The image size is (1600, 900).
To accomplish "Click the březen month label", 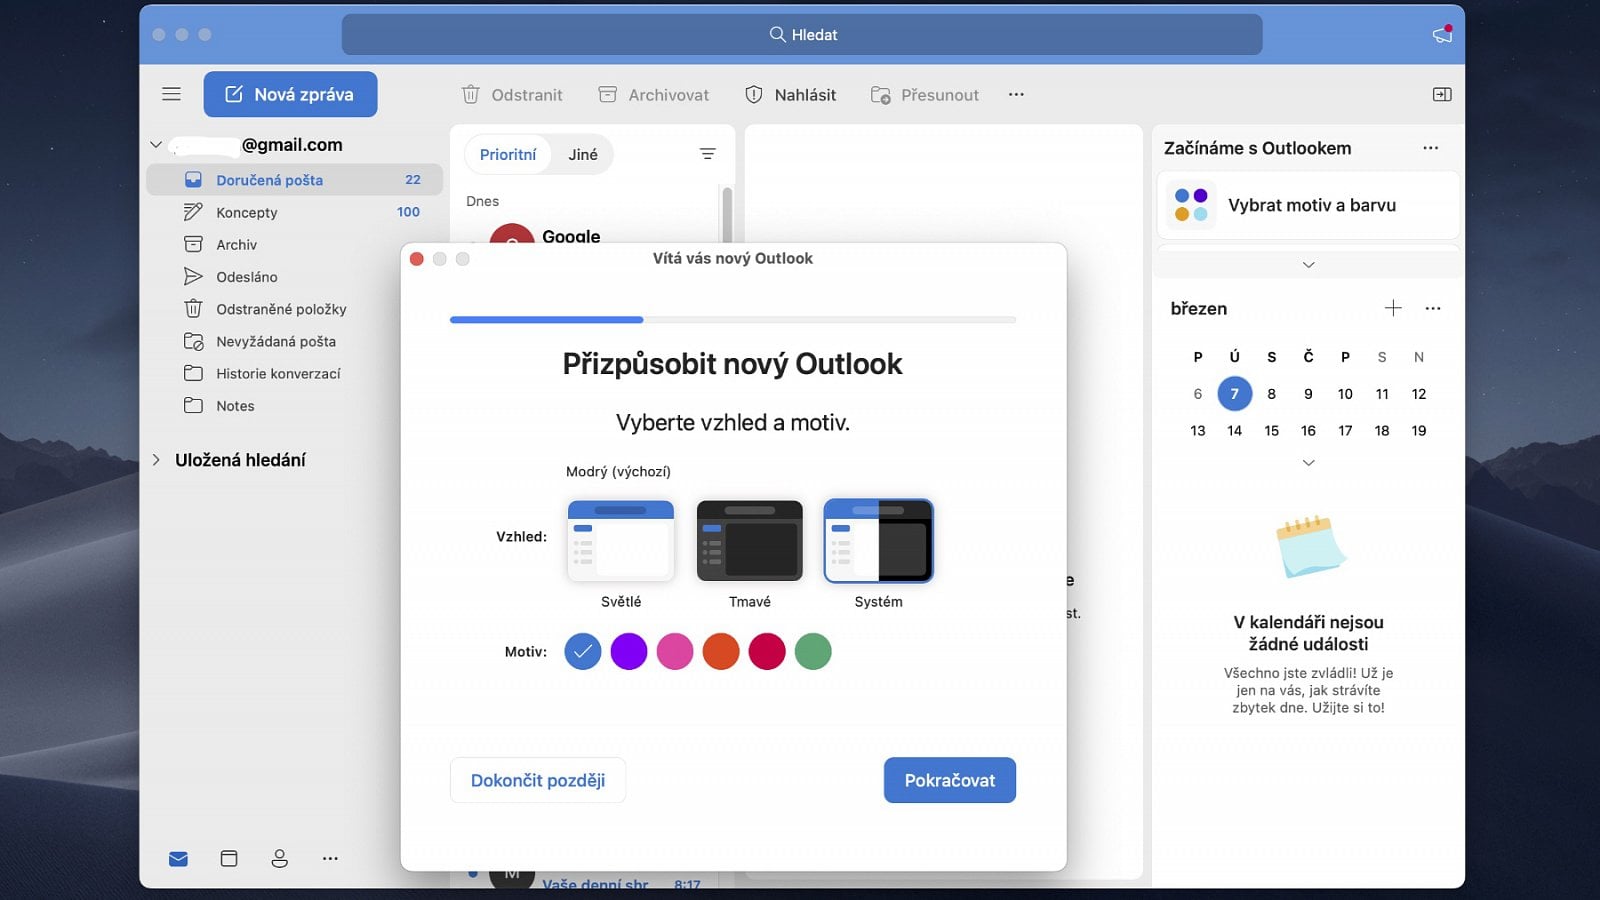I will (x=1199, y=308).
